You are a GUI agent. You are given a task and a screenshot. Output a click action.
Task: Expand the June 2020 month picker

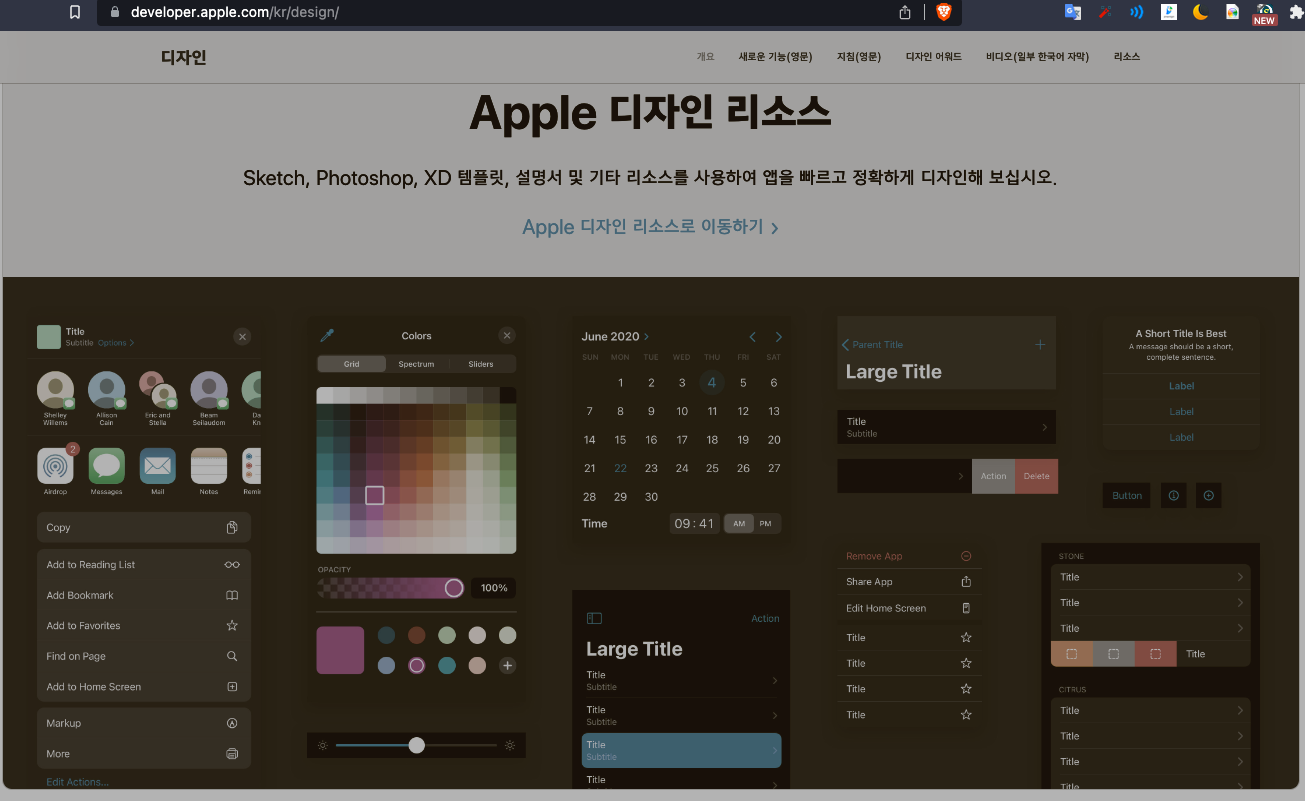point(615,337)
